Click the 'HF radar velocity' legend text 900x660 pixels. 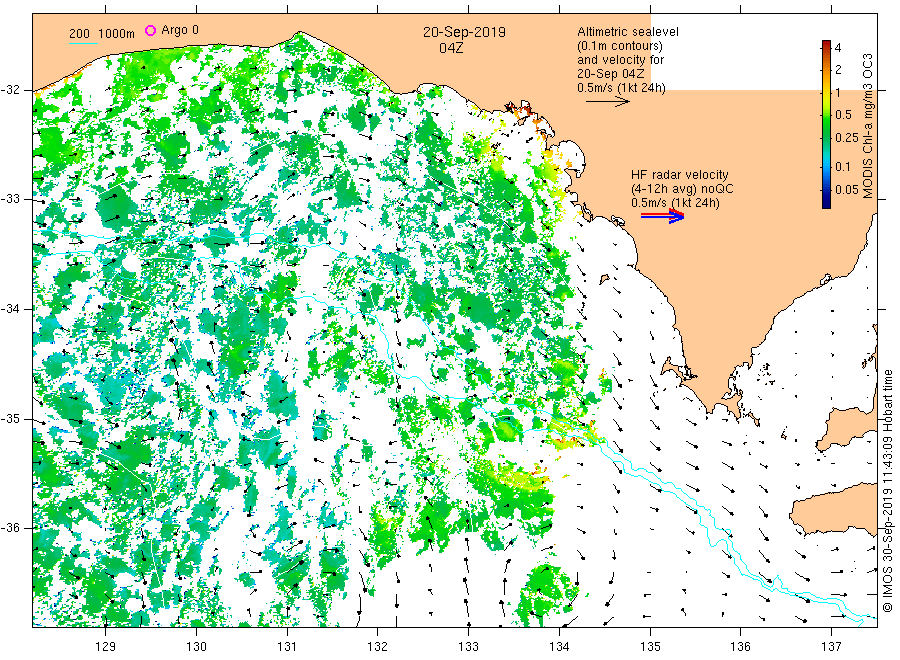[680, 175]
